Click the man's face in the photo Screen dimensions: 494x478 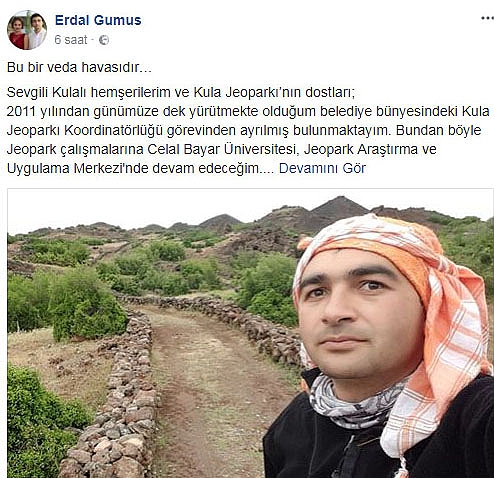click(358, 317)
